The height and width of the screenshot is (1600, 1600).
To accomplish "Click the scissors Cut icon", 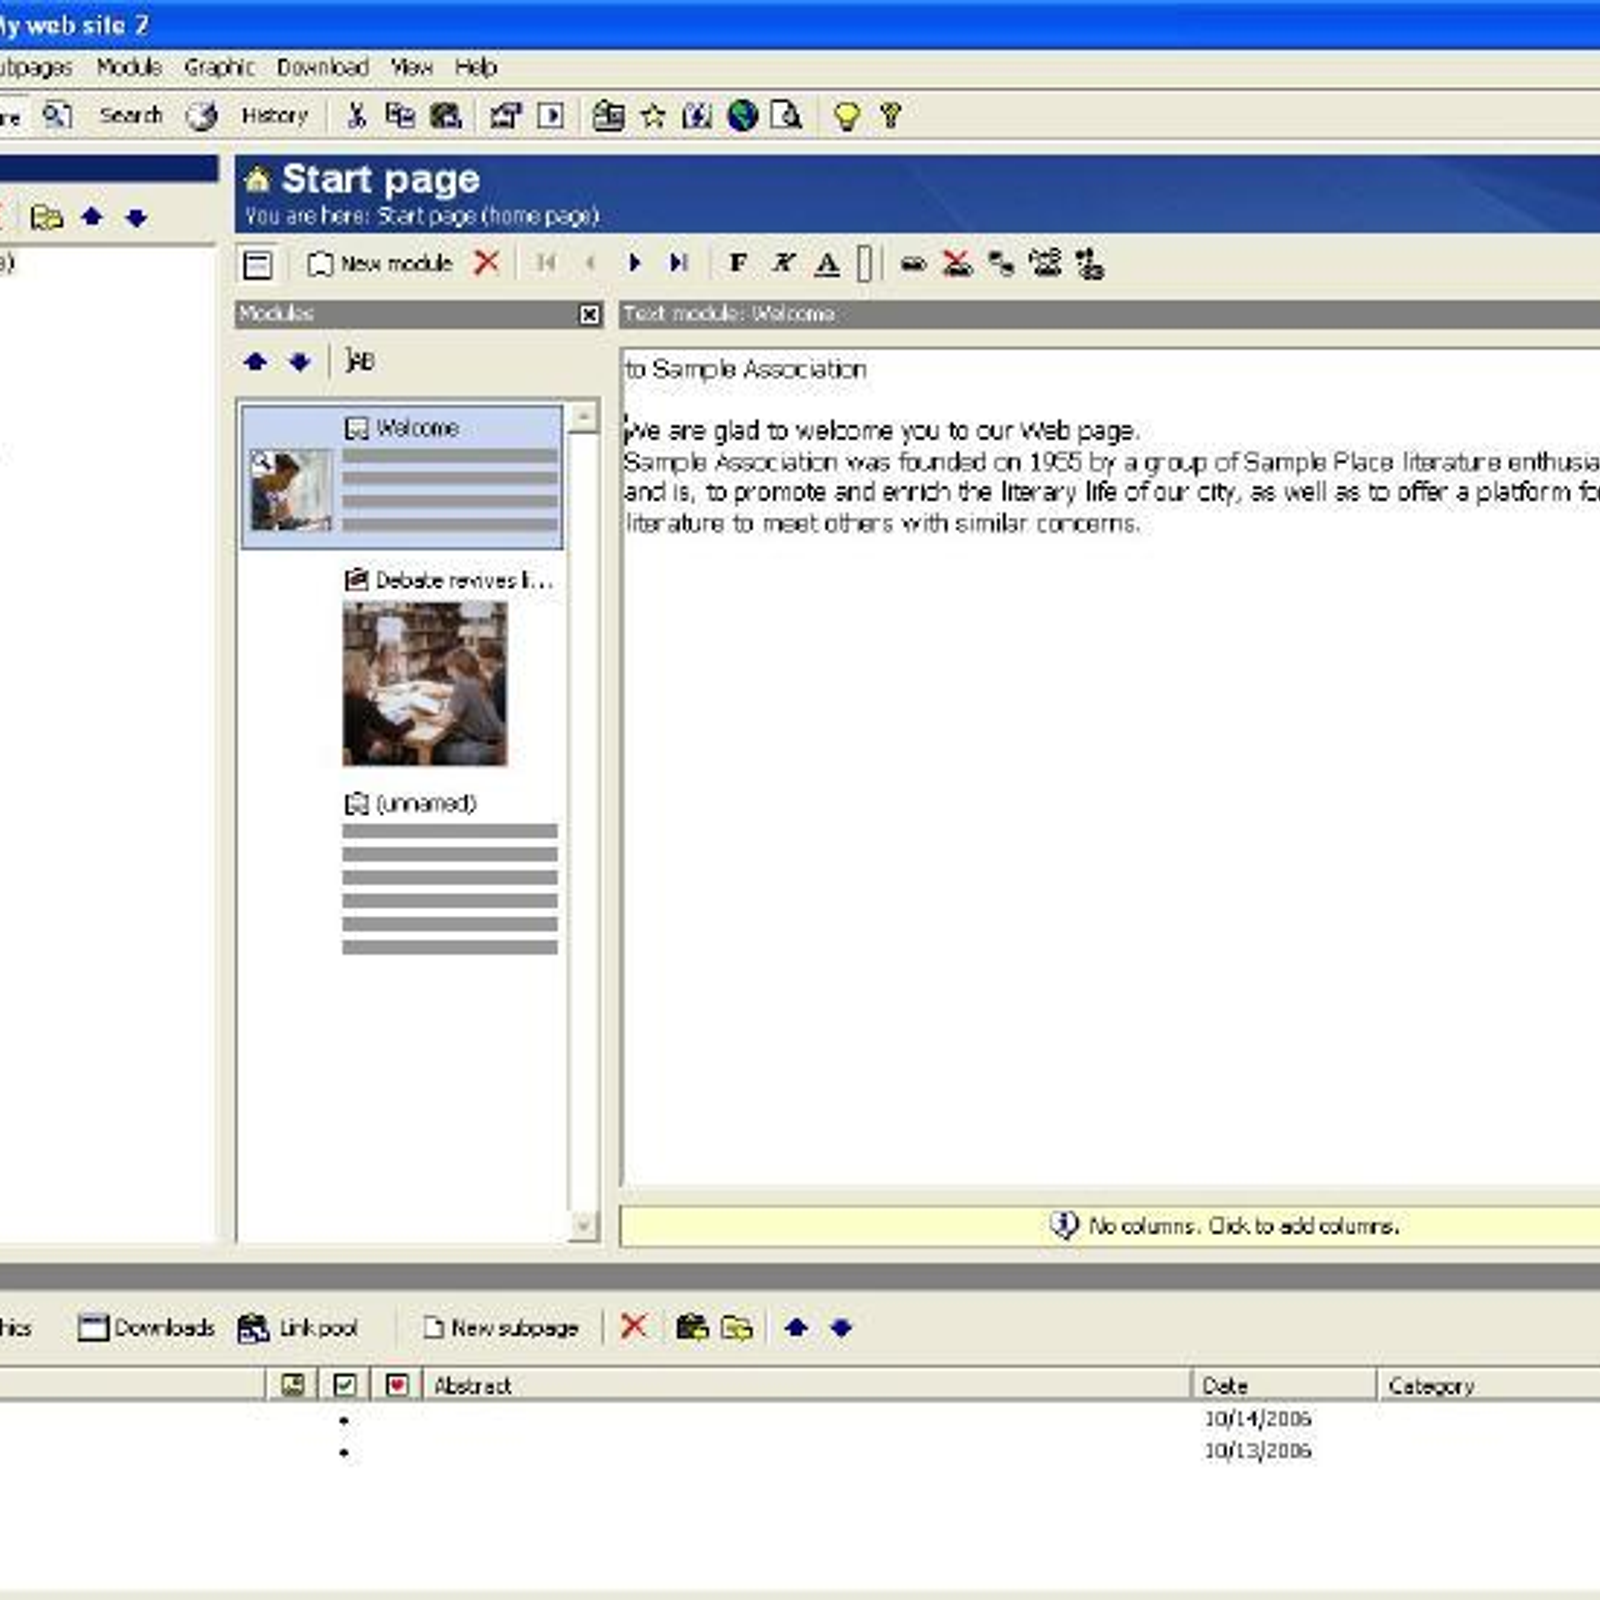I will click(x=356, y=115).
